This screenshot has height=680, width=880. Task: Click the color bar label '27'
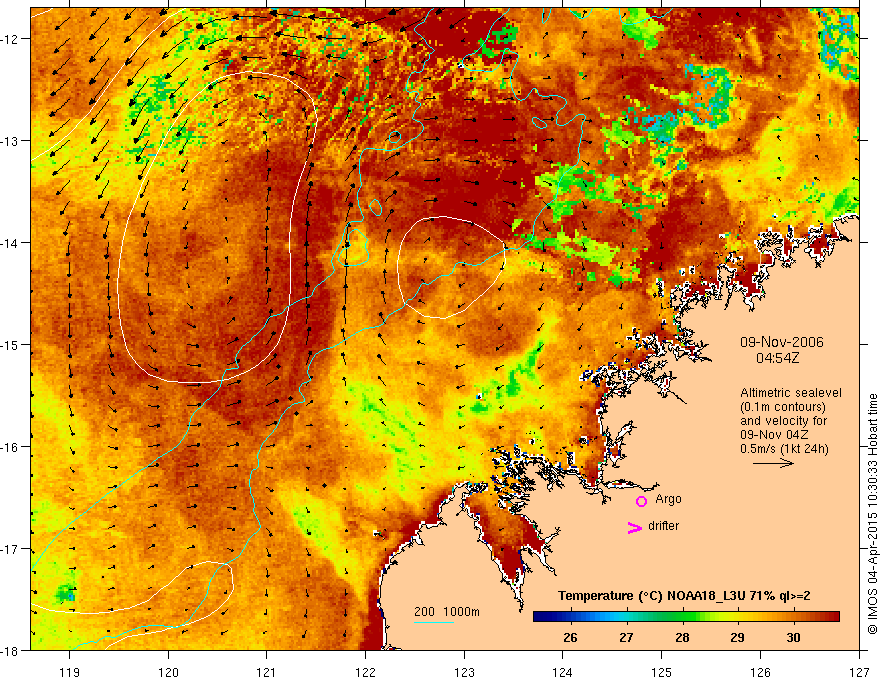pos(626,637)
